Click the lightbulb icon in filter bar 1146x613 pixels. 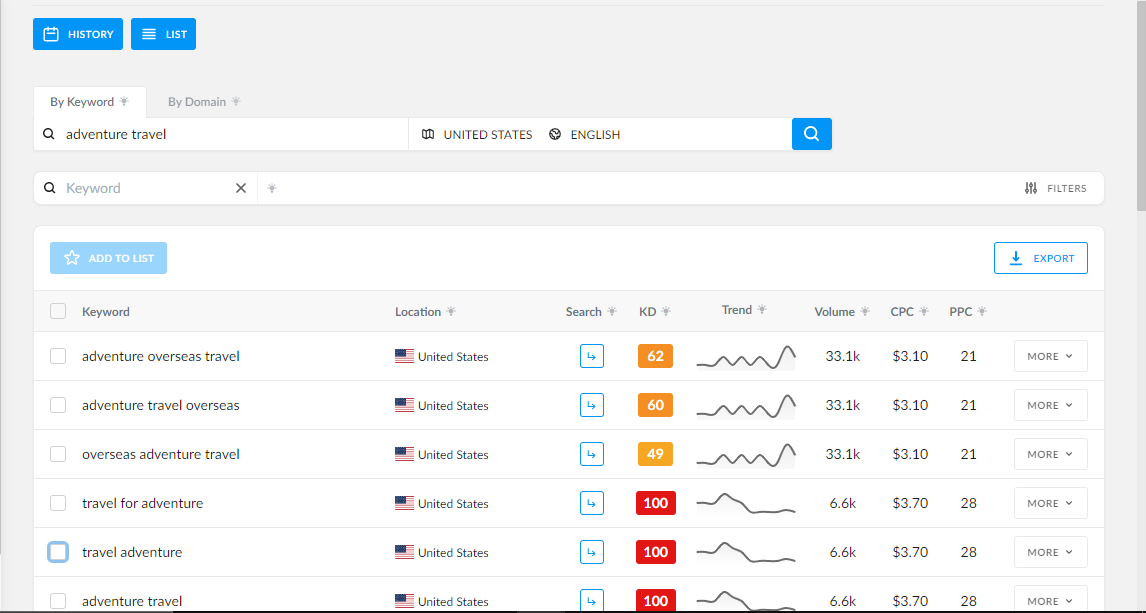[272, 188]
